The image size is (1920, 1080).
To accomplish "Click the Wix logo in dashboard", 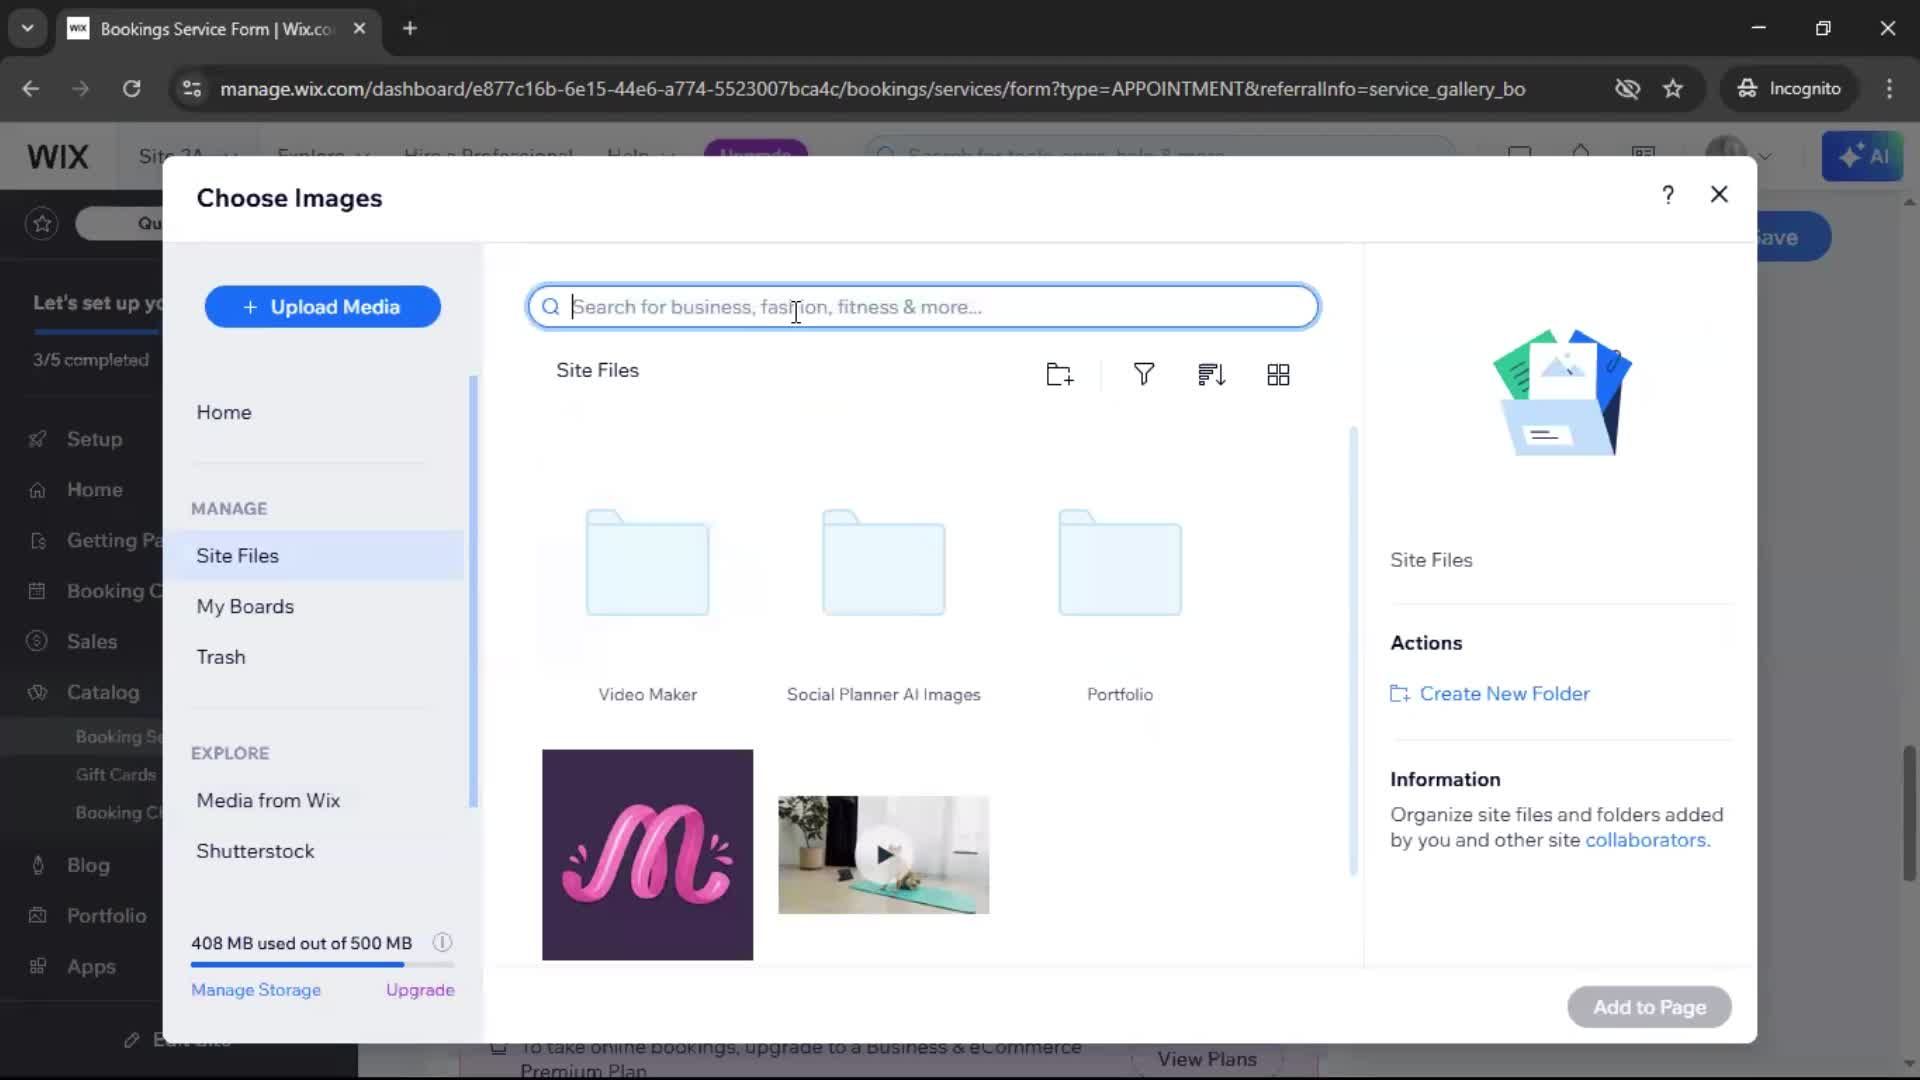I will click(58, 157).
